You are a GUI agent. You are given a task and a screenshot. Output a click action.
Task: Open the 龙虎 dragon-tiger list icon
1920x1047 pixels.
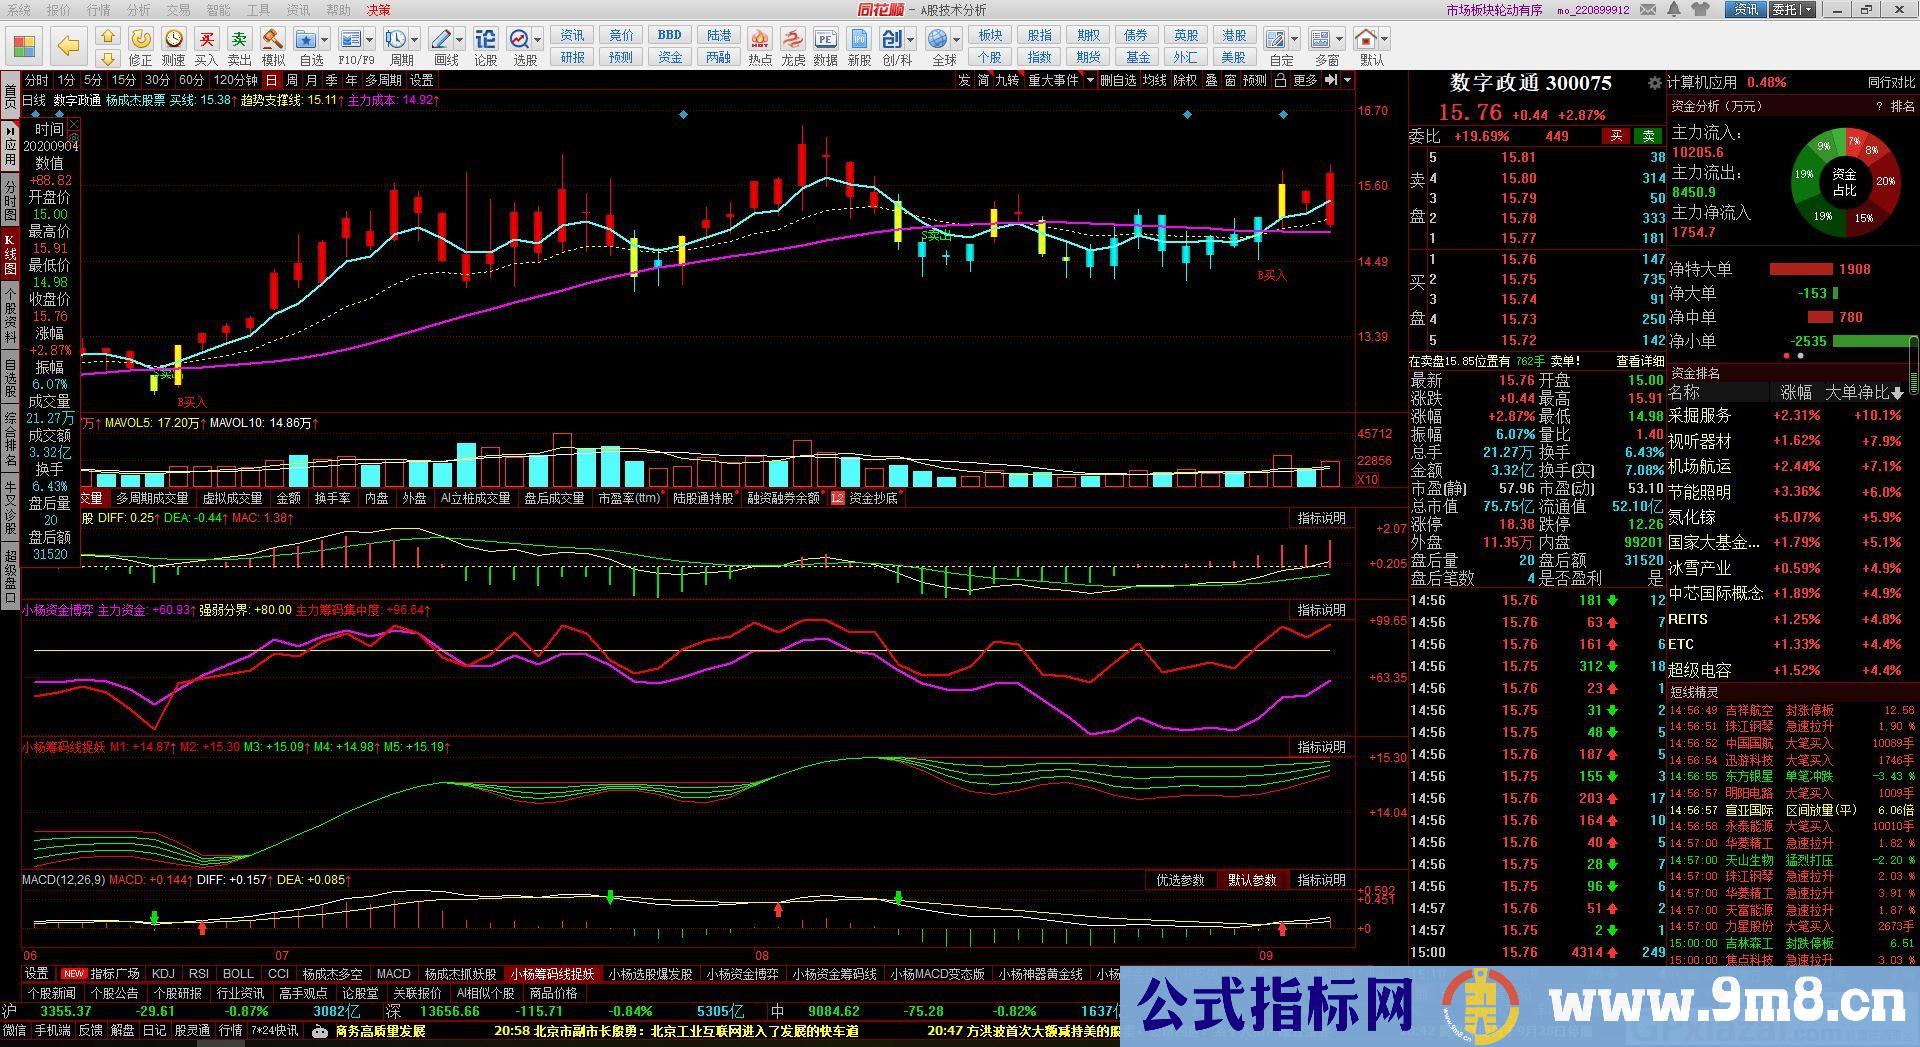coord(792,40)
